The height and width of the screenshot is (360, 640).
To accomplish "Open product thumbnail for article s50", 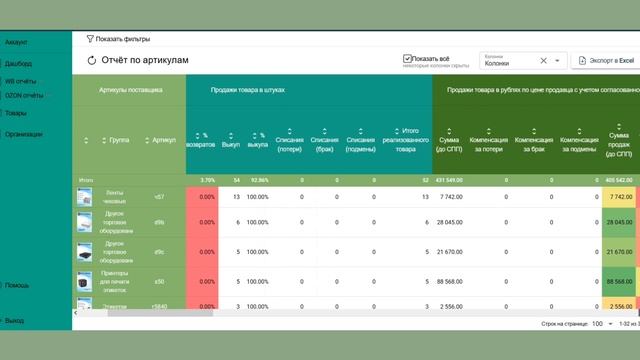I will [84, 282].
